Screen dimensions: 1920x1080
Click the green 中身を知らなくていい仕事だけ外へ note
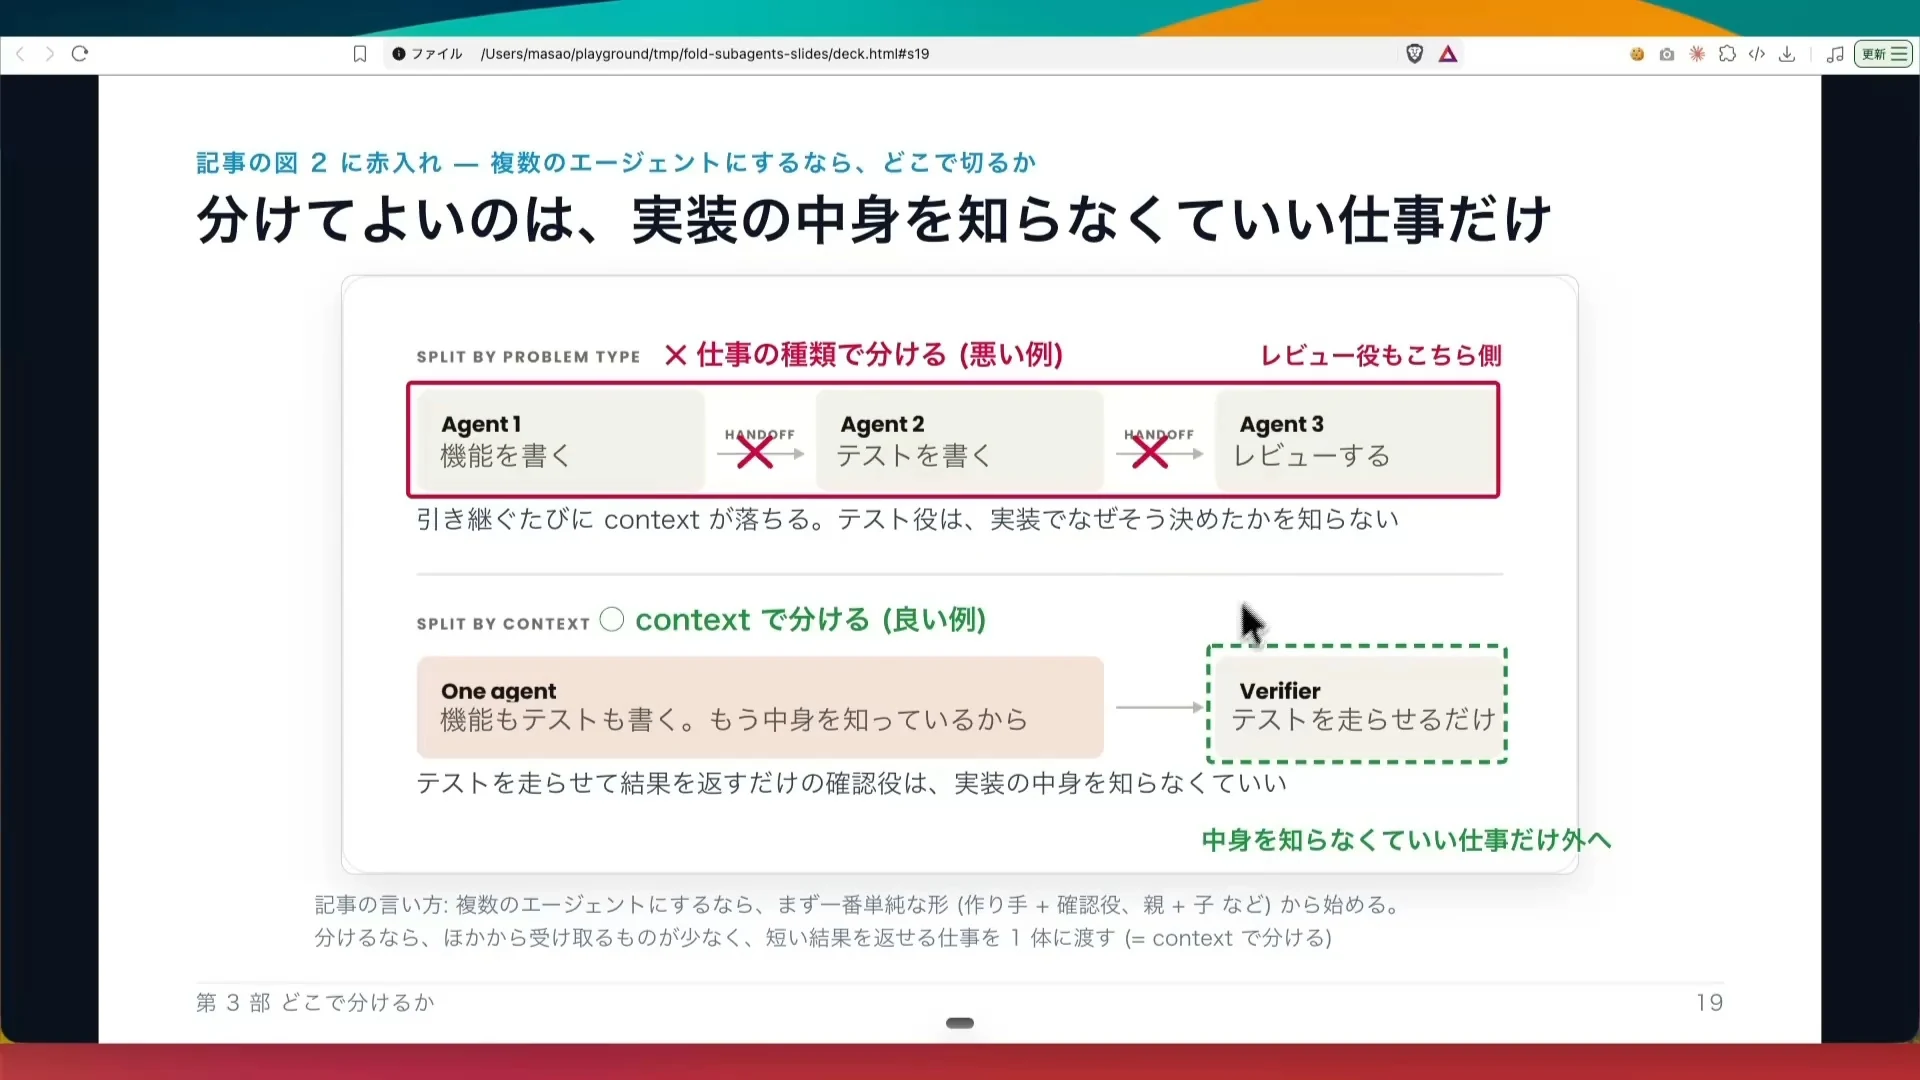(1407, 840)
